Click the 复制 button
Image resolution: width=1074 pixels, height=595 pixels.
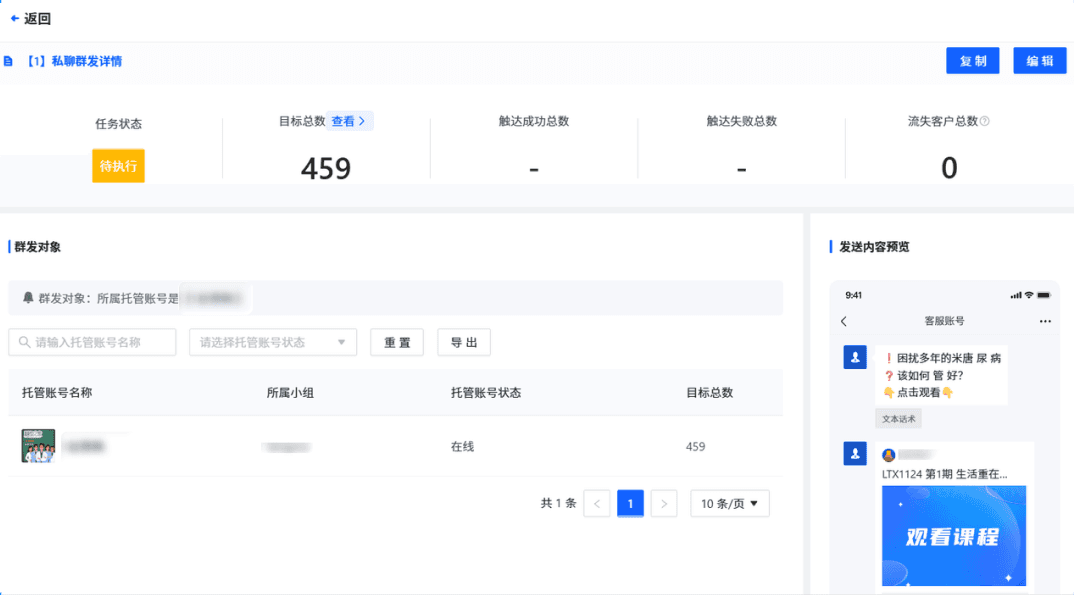click(x=973, y=61)
